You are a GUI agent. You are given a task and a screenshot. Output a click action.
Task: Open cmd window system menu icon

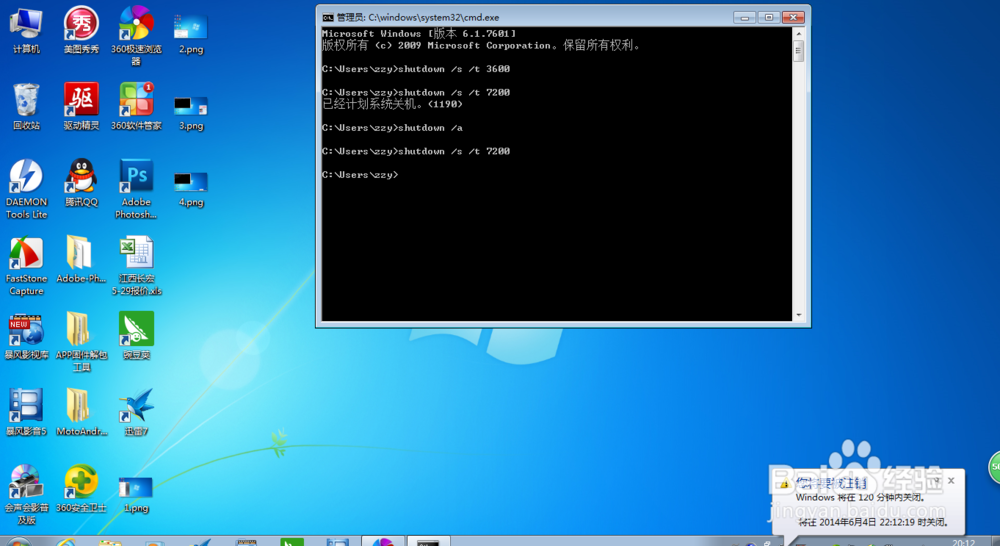328,17
